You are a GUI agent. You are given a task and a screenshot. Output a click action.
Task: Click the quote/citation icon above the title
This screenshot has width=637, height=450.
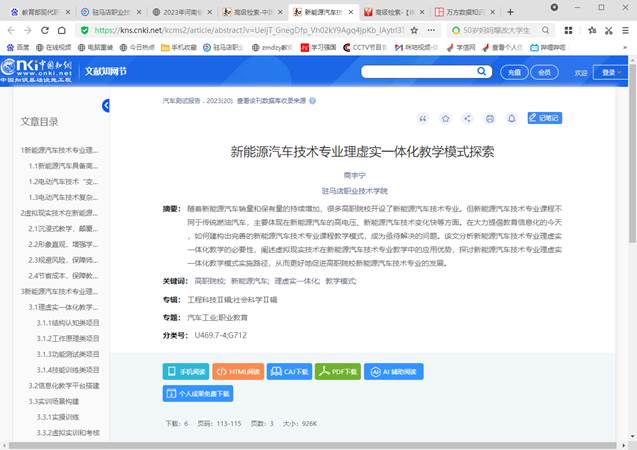[x=423, y=119]
